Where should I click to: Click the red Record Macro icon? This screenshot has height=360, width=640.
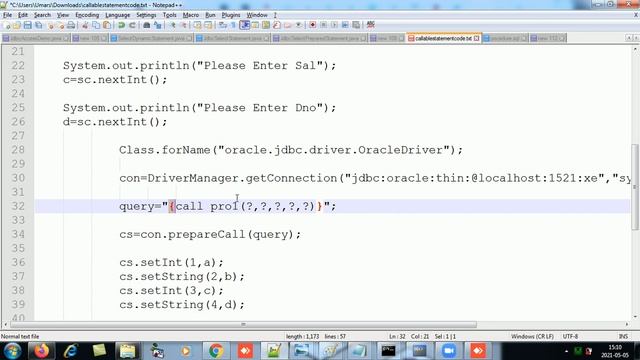click(x=312, y=25)
